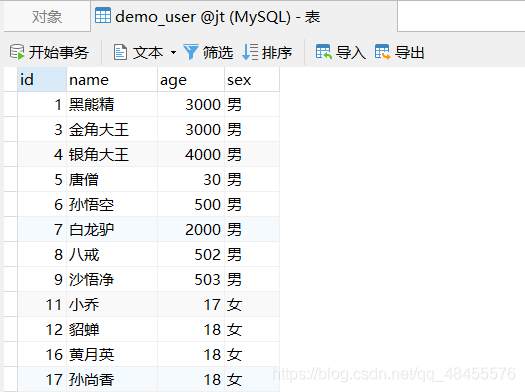The width and height of the screenshot is (525, 392).
Task: Click the name cell 唐僧
Action: tap(112, 179)
